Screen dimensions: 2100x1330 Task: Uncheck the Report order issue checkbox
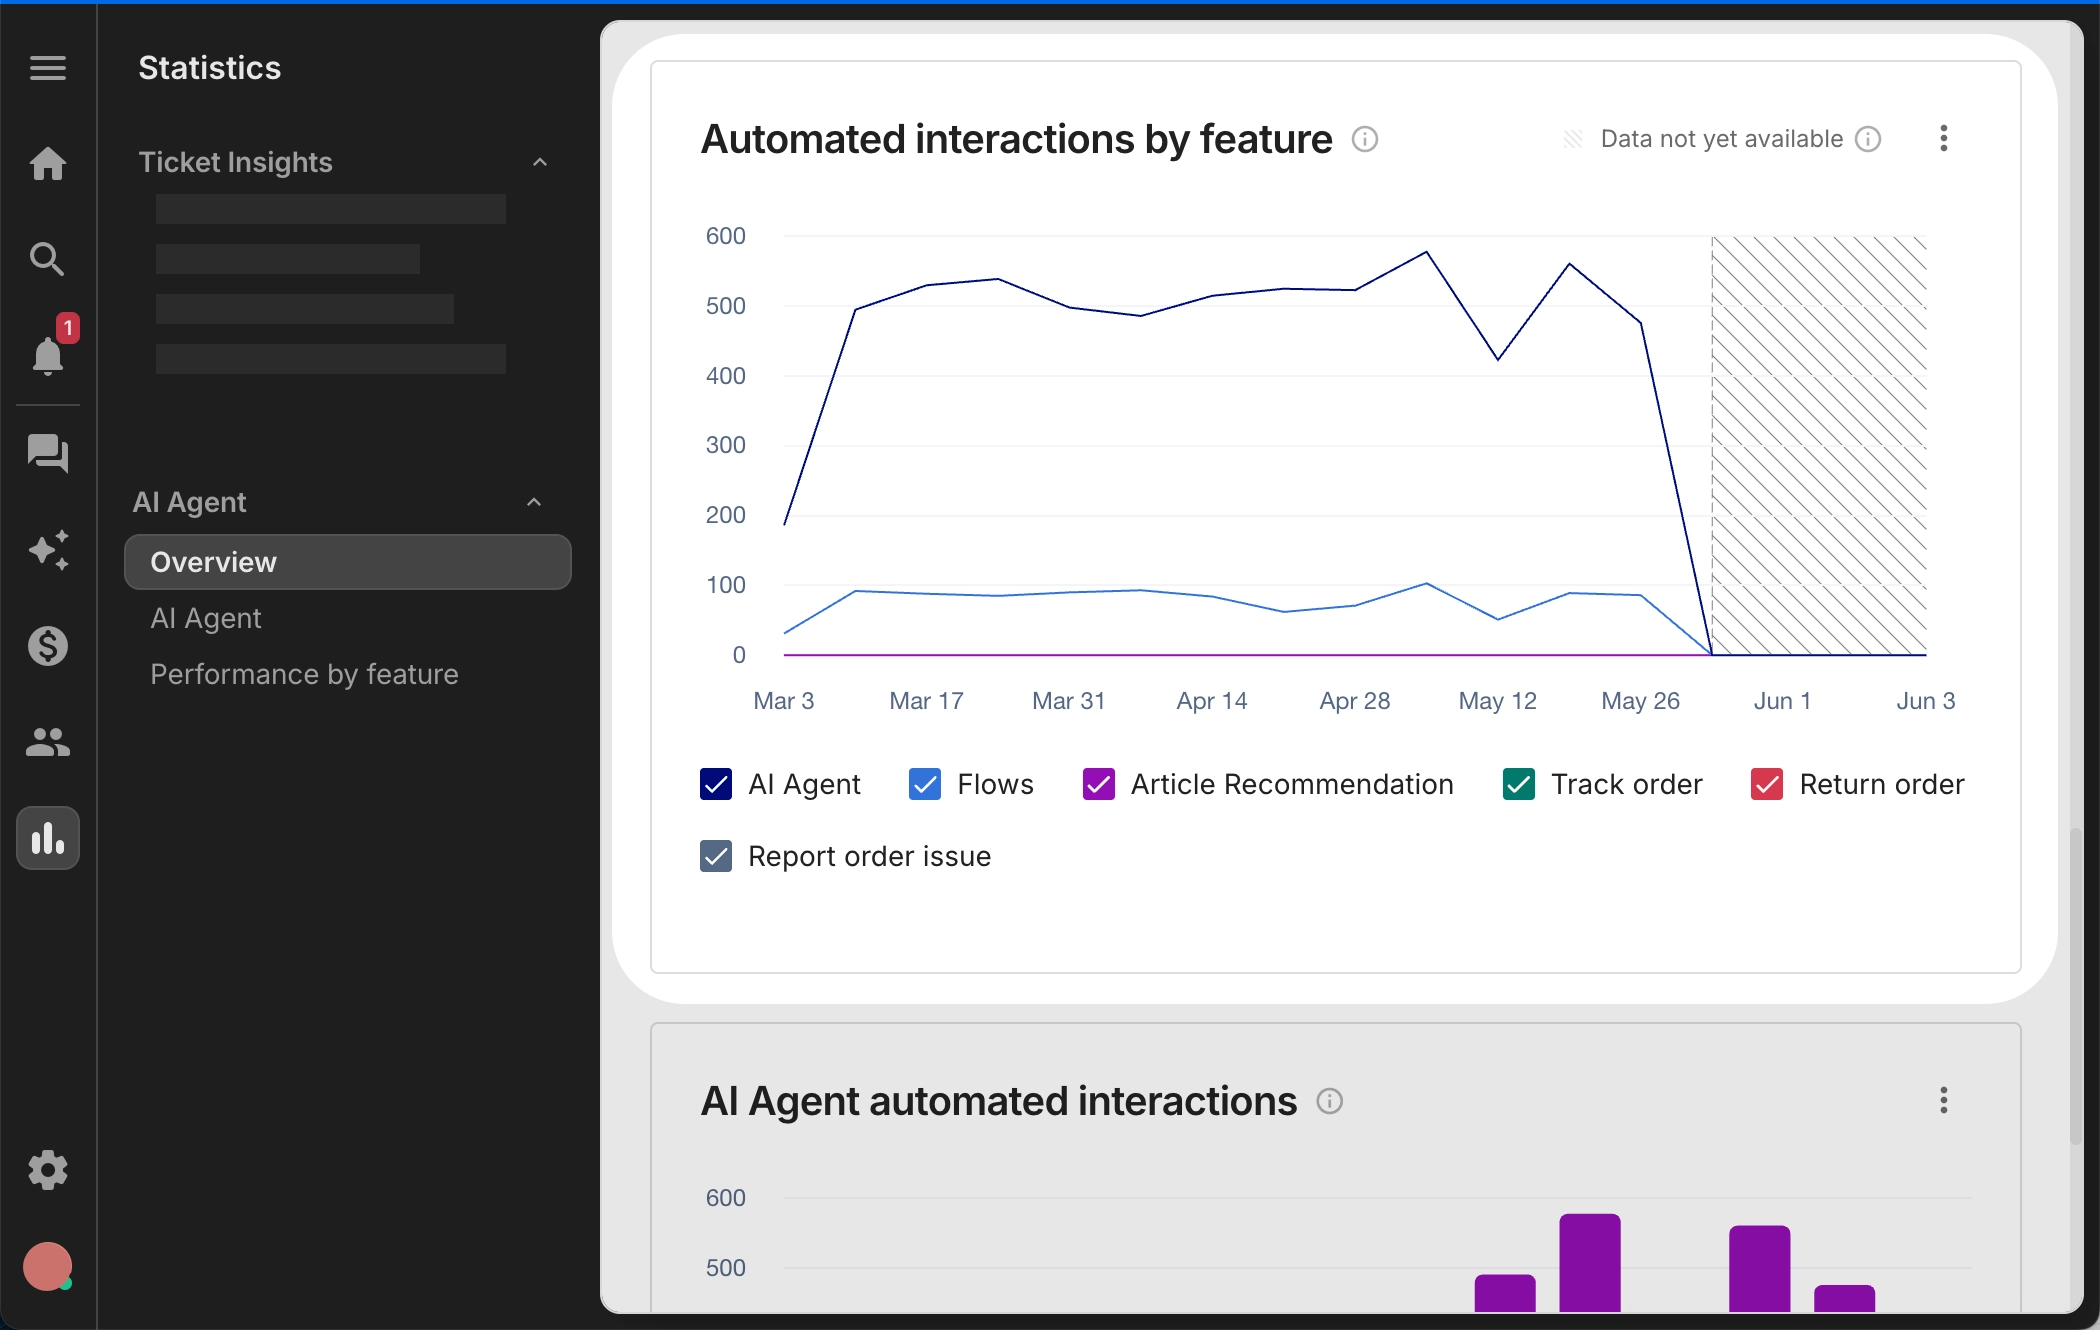[716, 856]
